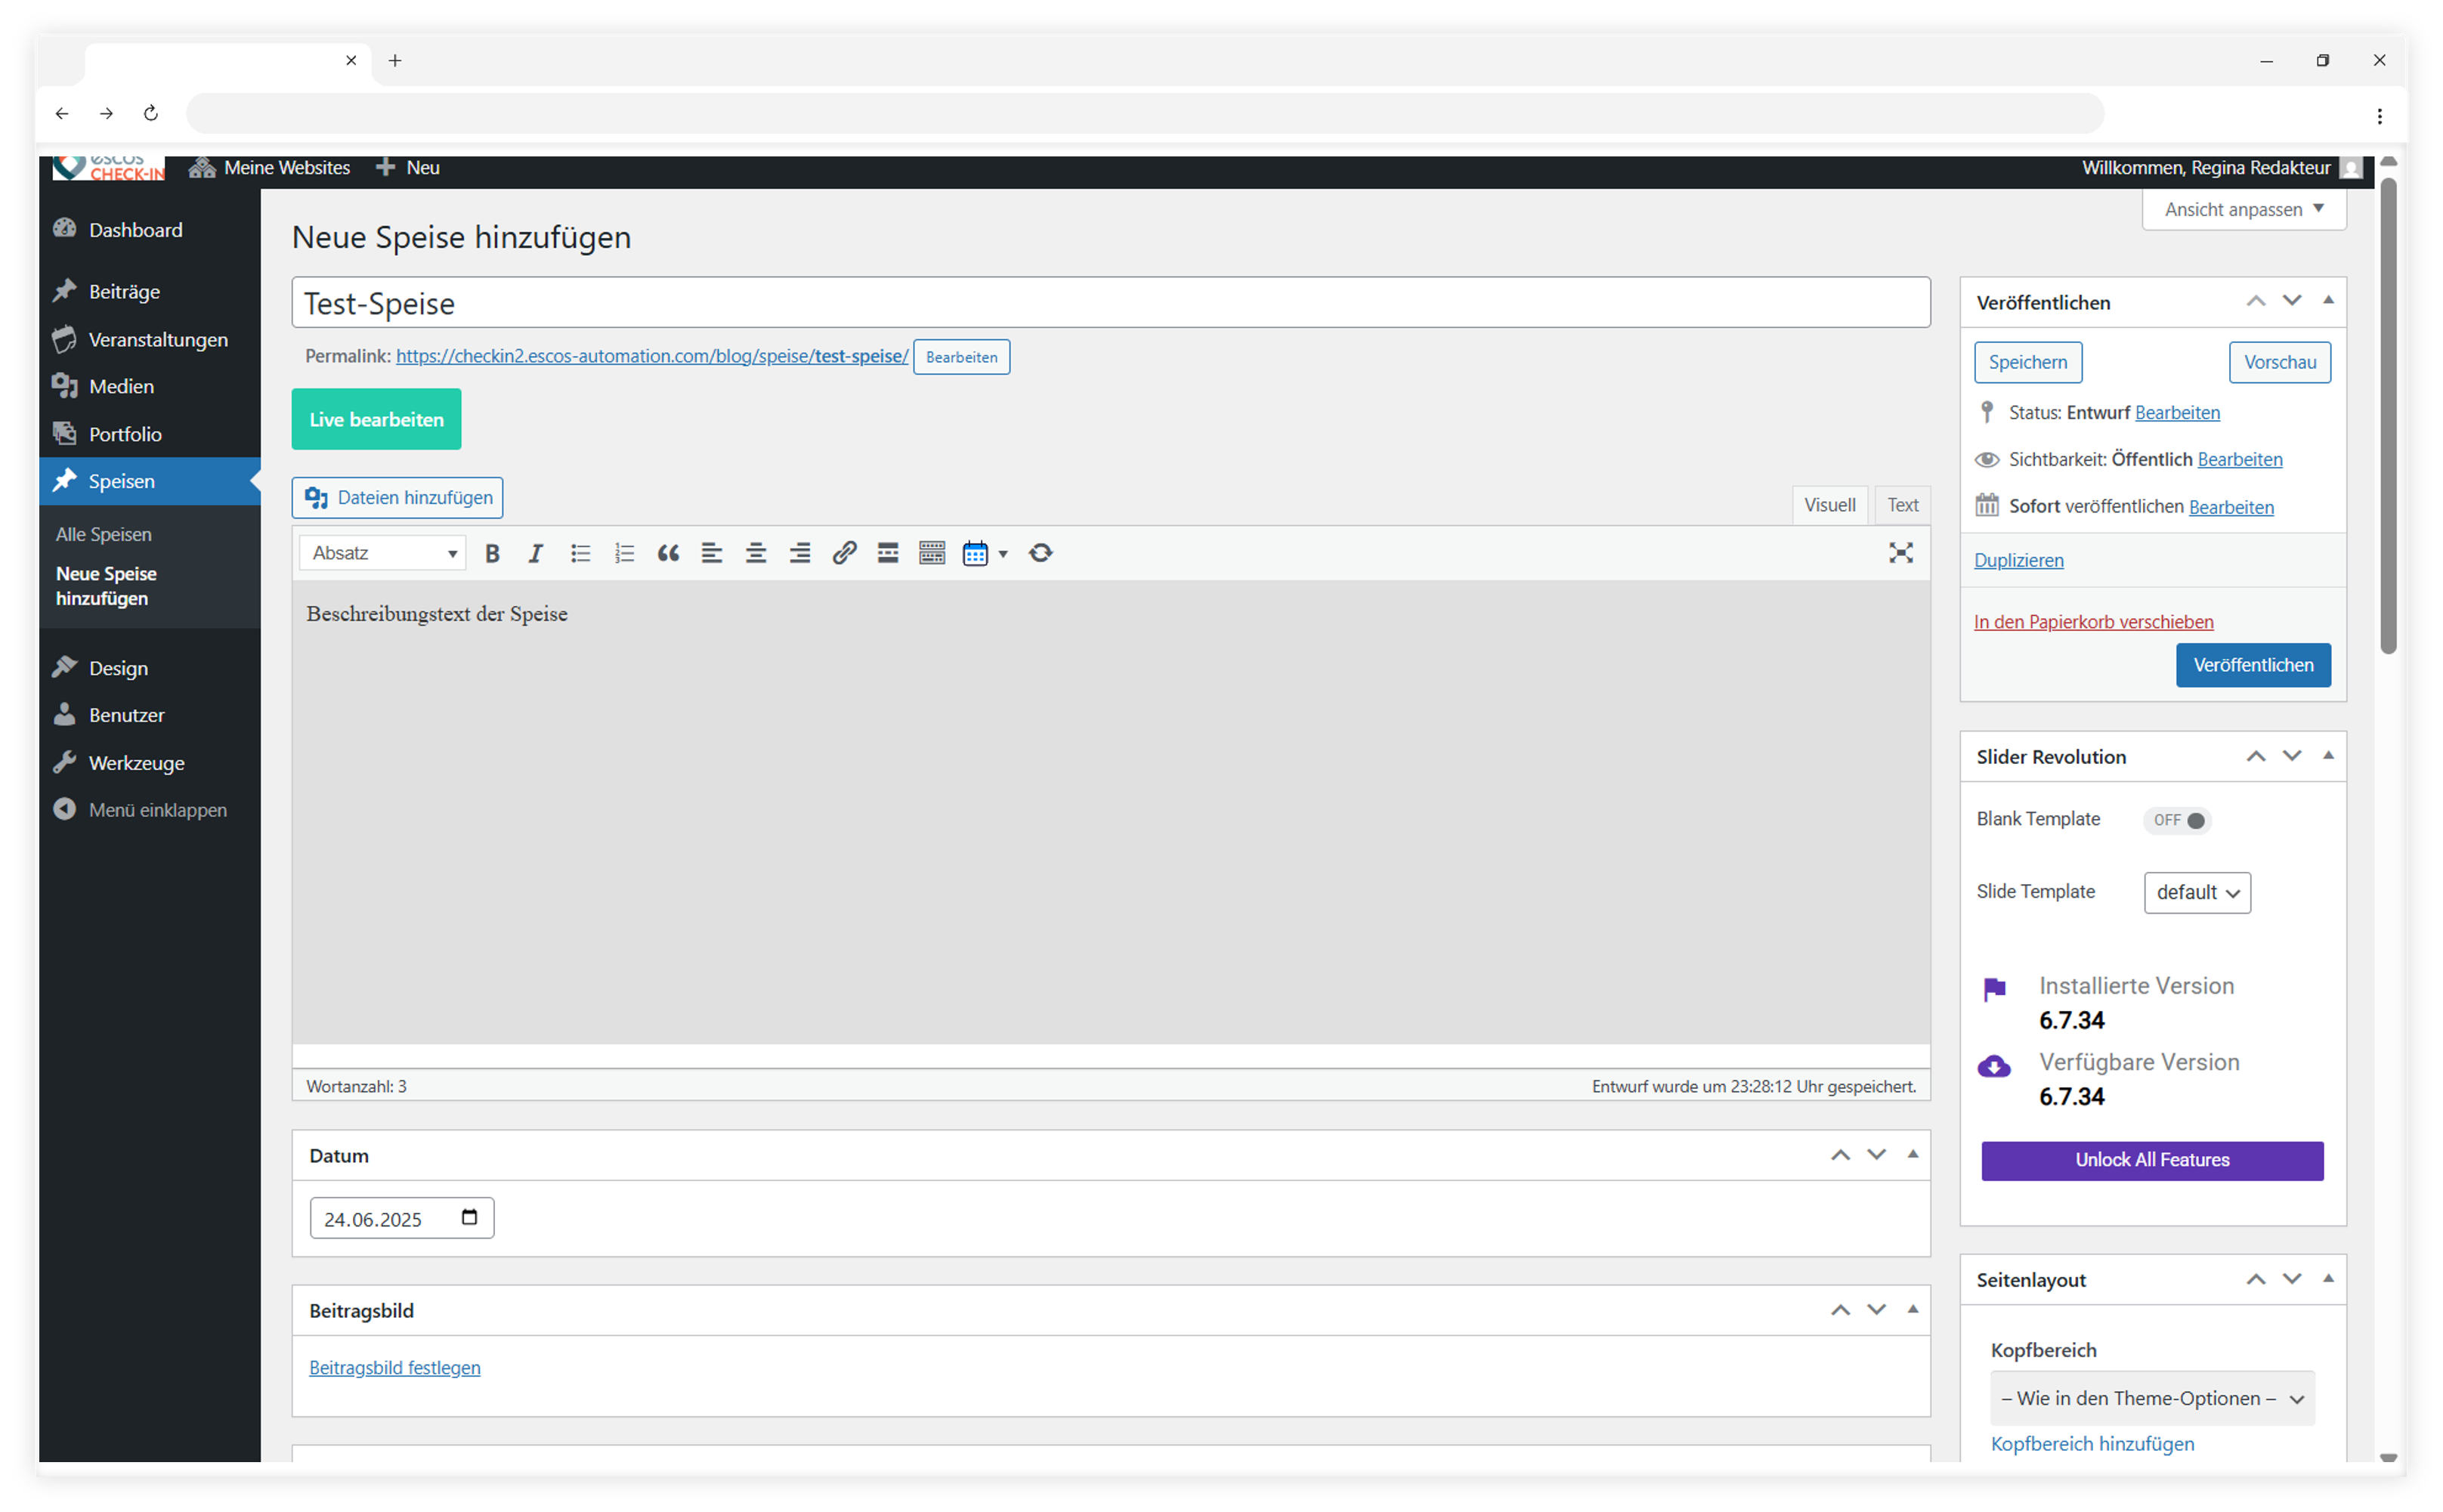Collapse the Seitenlayout panel
This screenshot has width=2443, height=1512.
[x=2328, y=1279]
